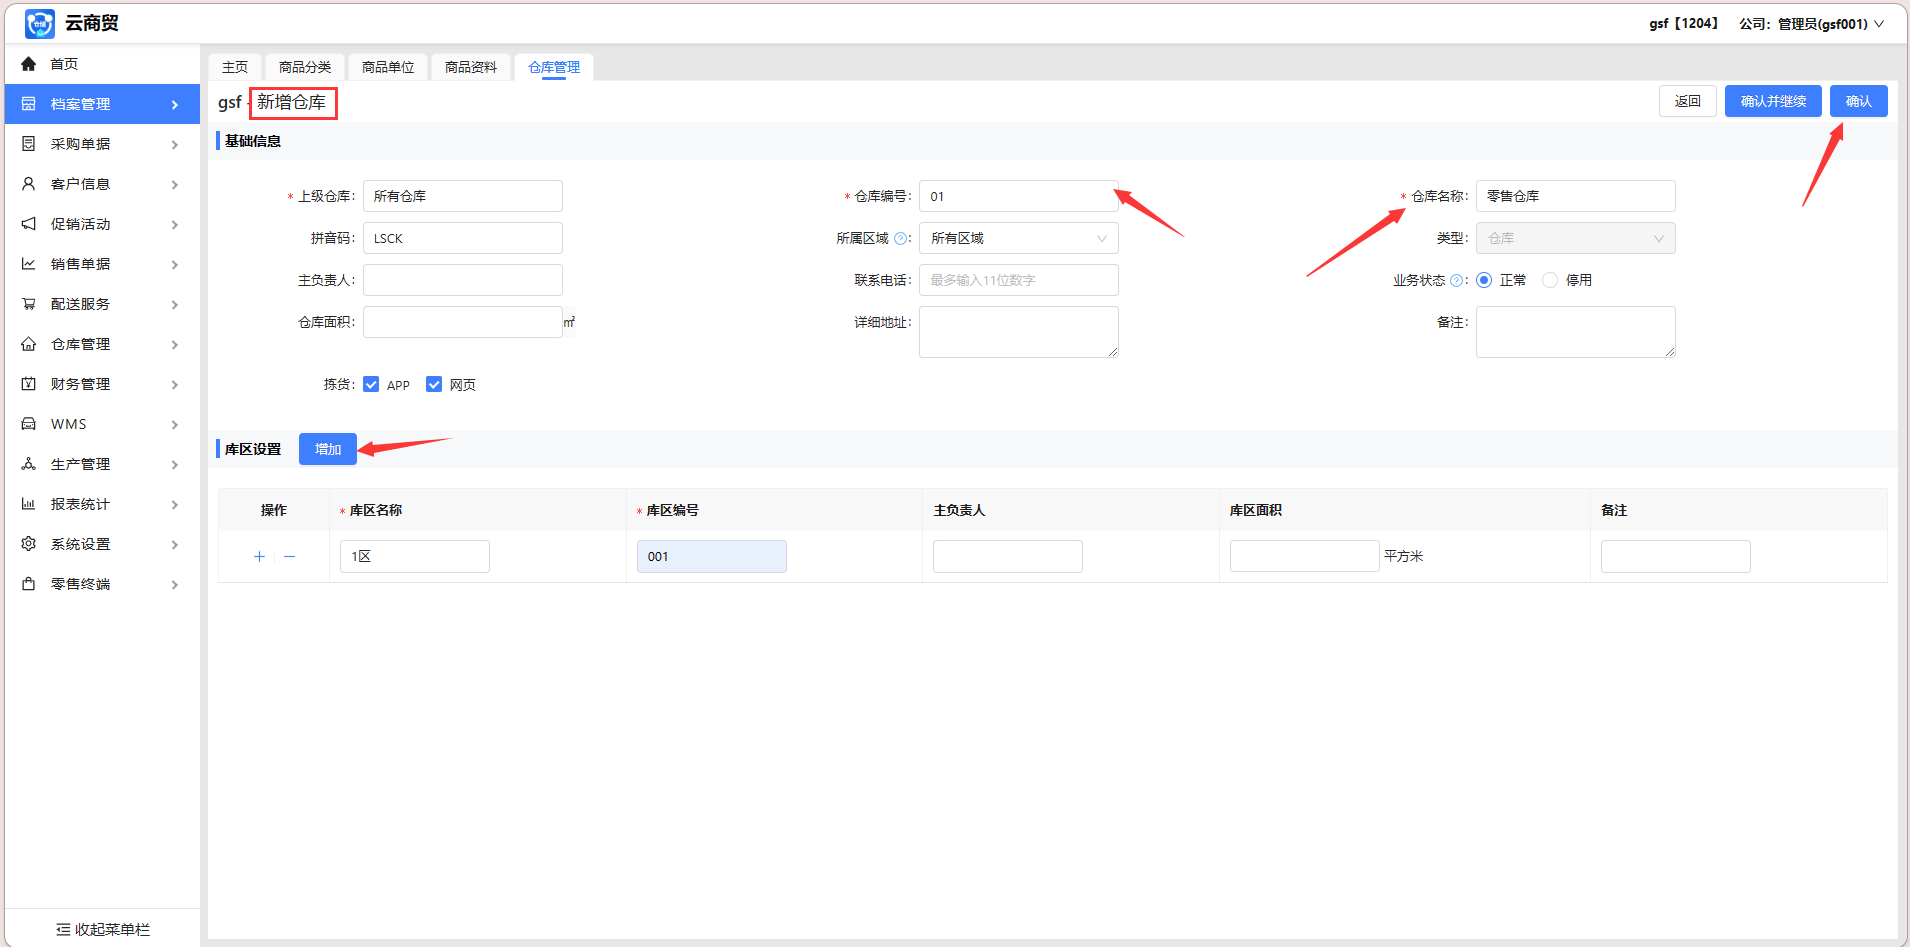Expand the 销售单据 menu chevron

point(175,265)
